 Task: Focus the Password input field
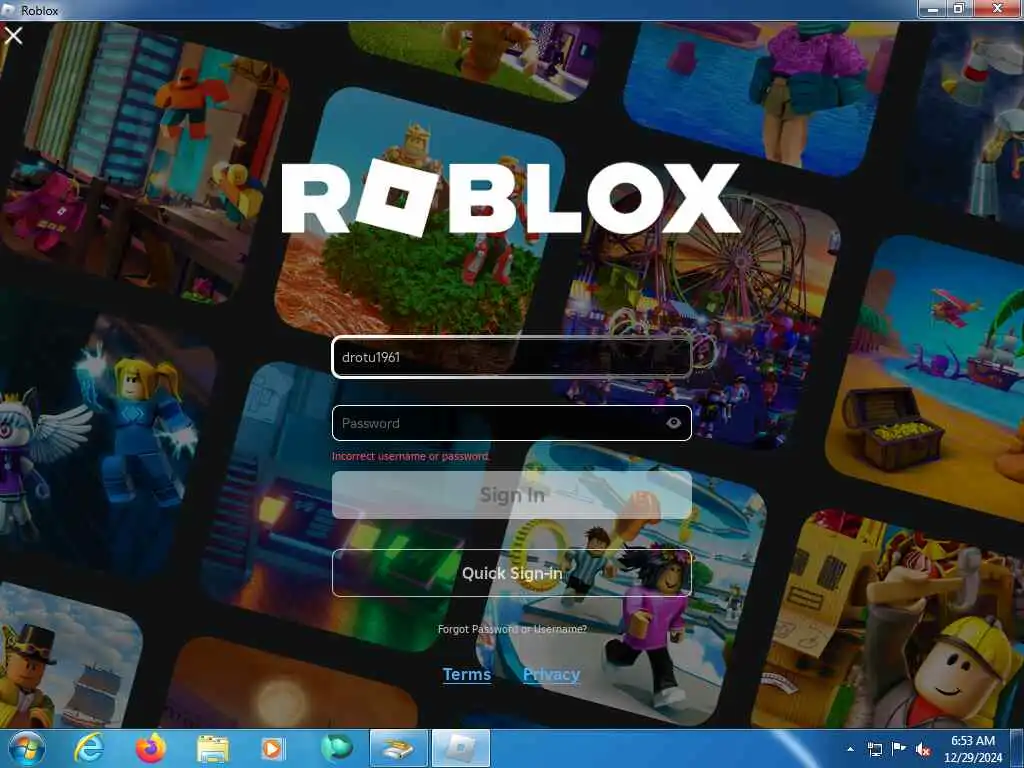[x=511, y=423]
